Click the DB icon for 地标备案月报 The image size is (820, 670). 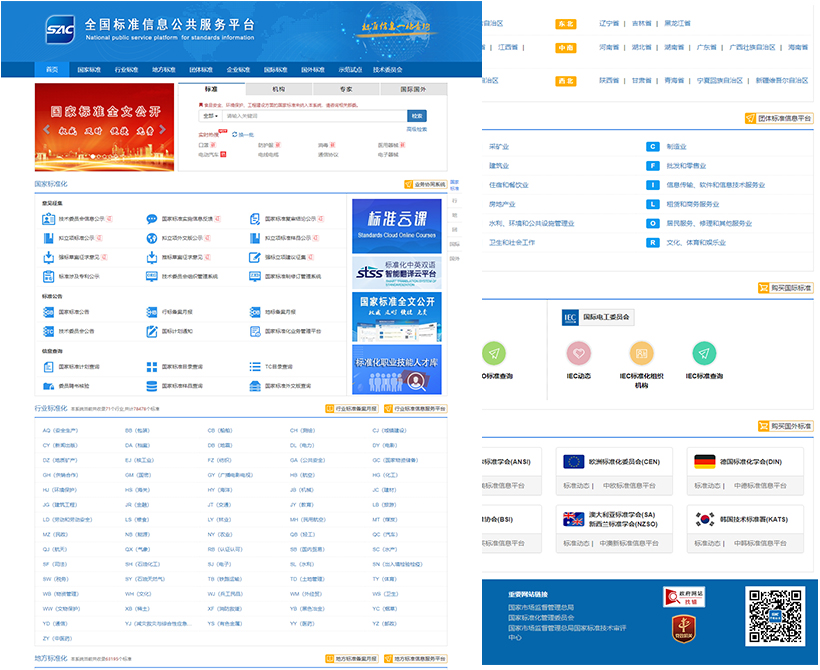click(255, 312)
